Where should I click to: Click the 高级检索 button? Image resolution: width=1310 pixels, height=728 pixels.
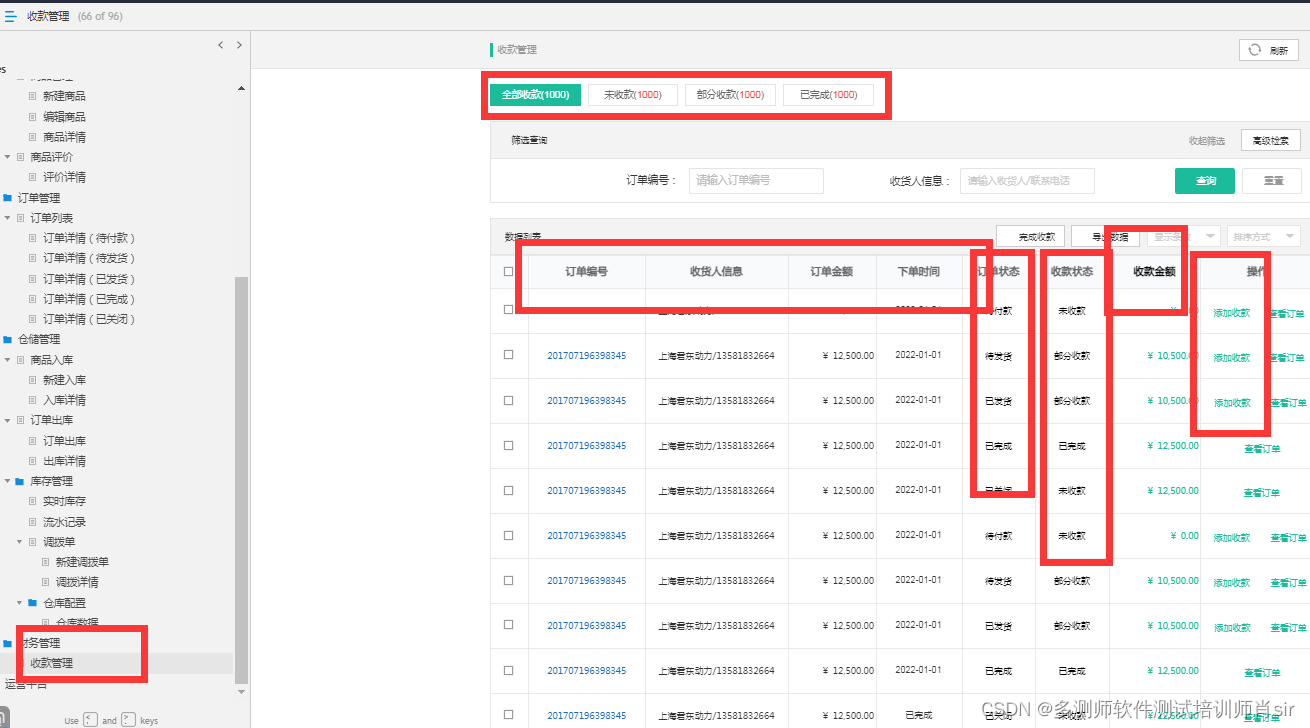click(x=1271, y=141)
